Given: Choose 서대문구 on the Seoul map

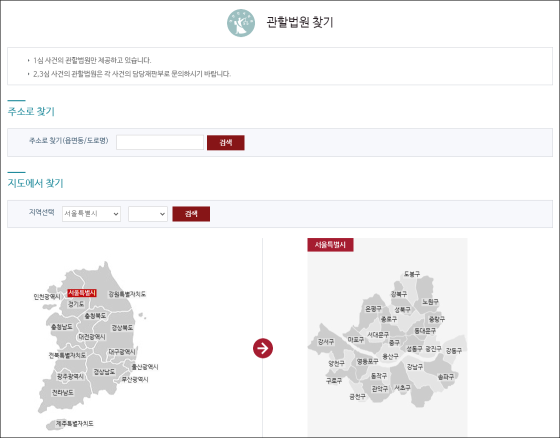Looking at the screenshot, I should pyautogui.click(x=378, y=335).
